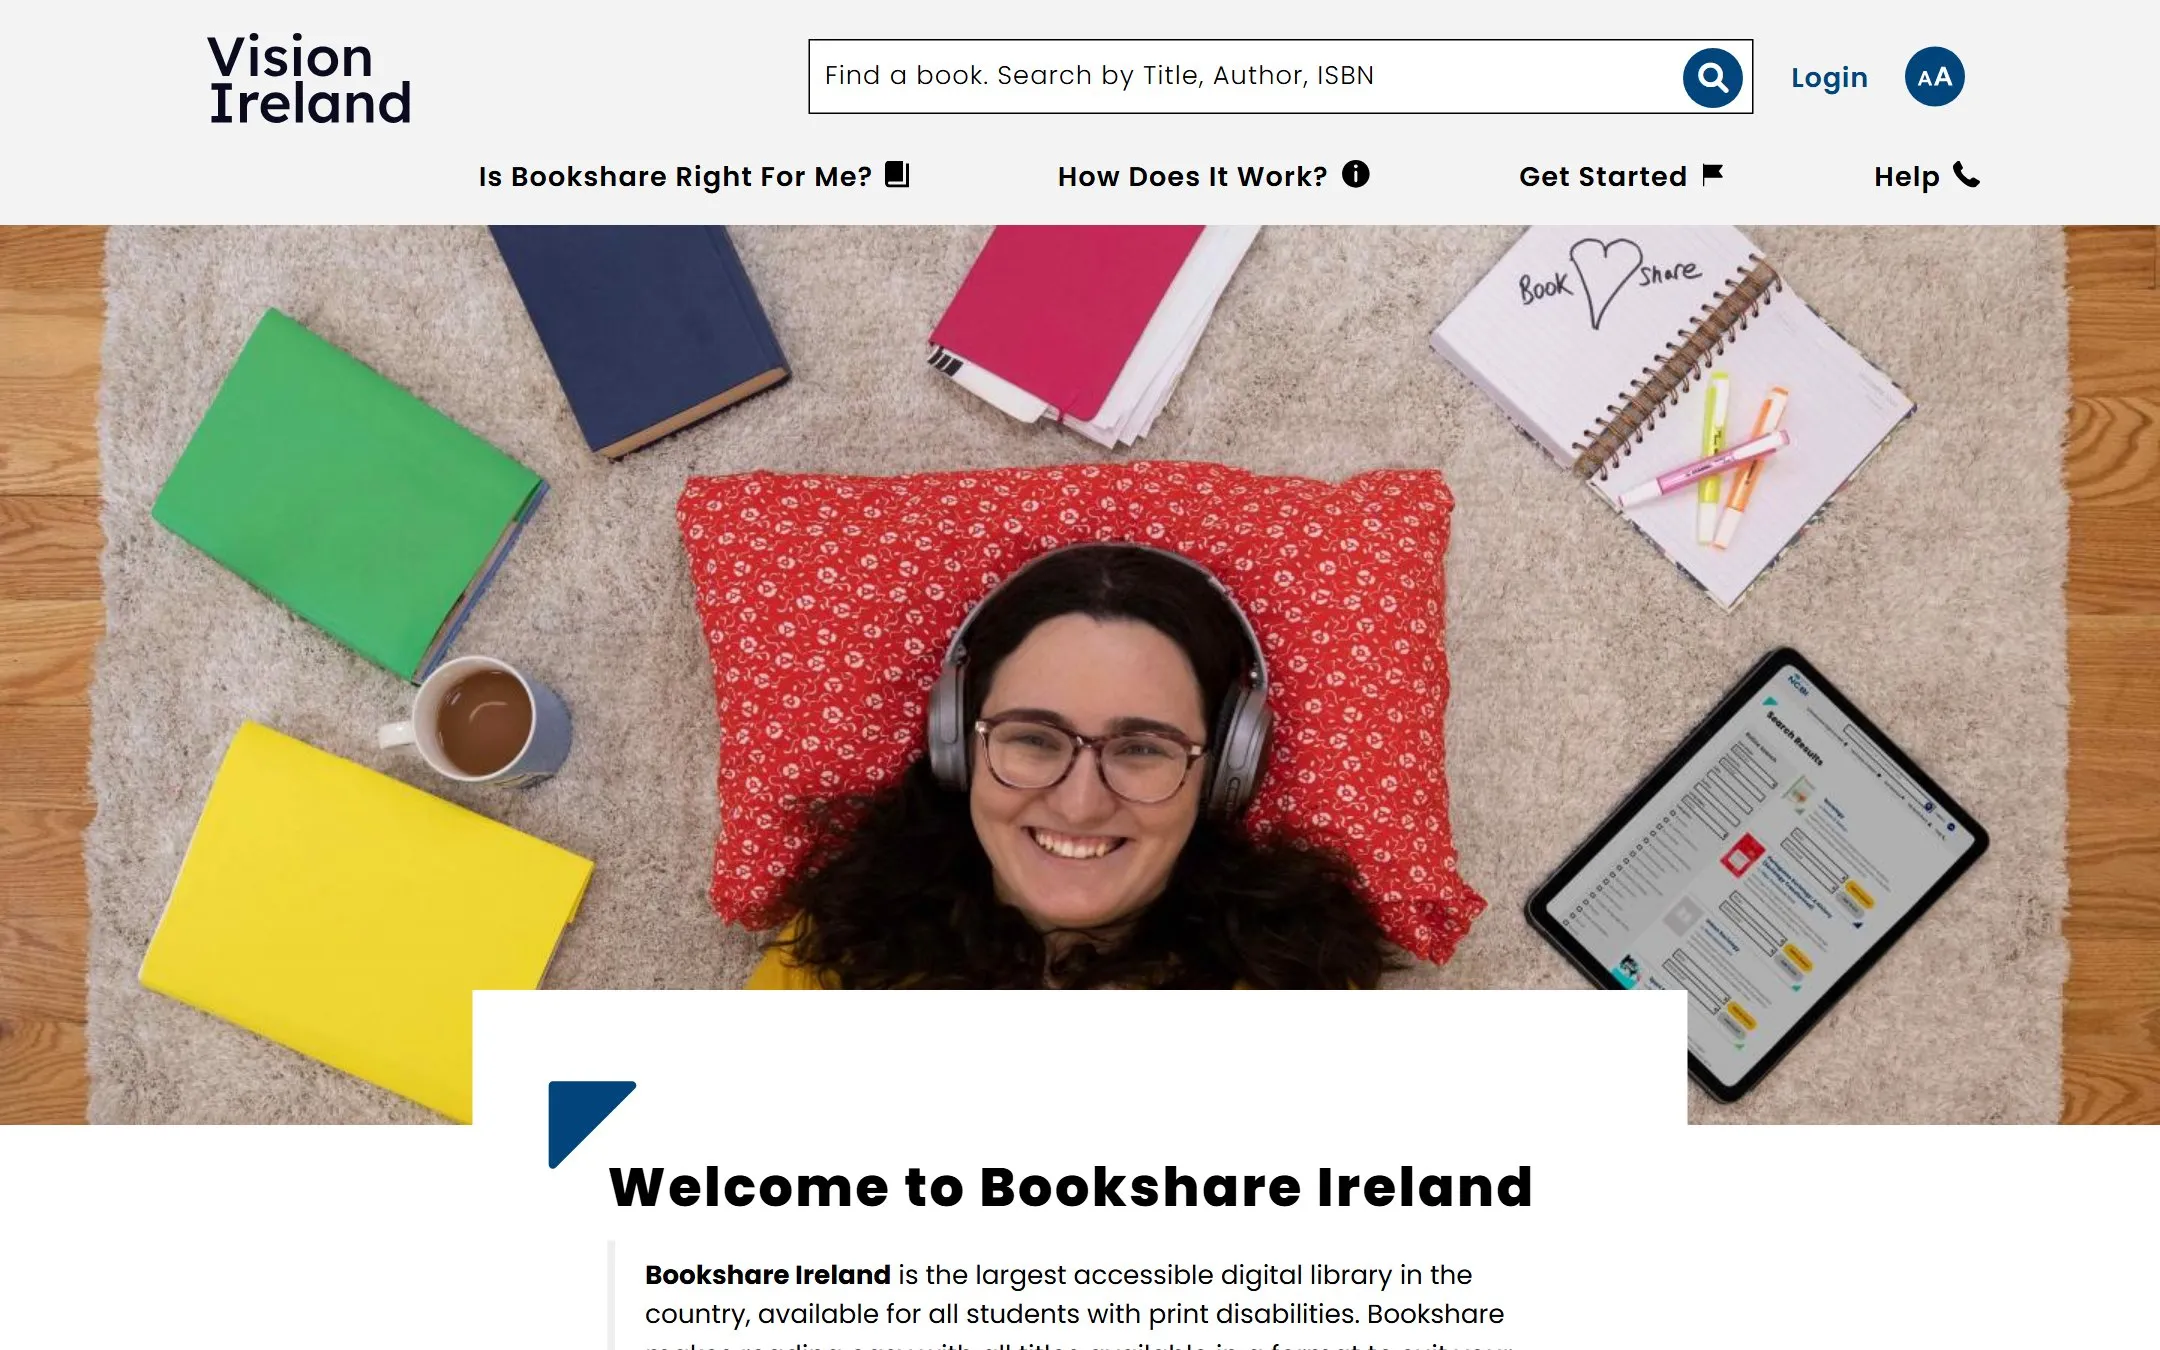The width and height of the screenshot is (2160, 1350).
Task: Open the Help menu item
Action: [x=1926, y=176]
